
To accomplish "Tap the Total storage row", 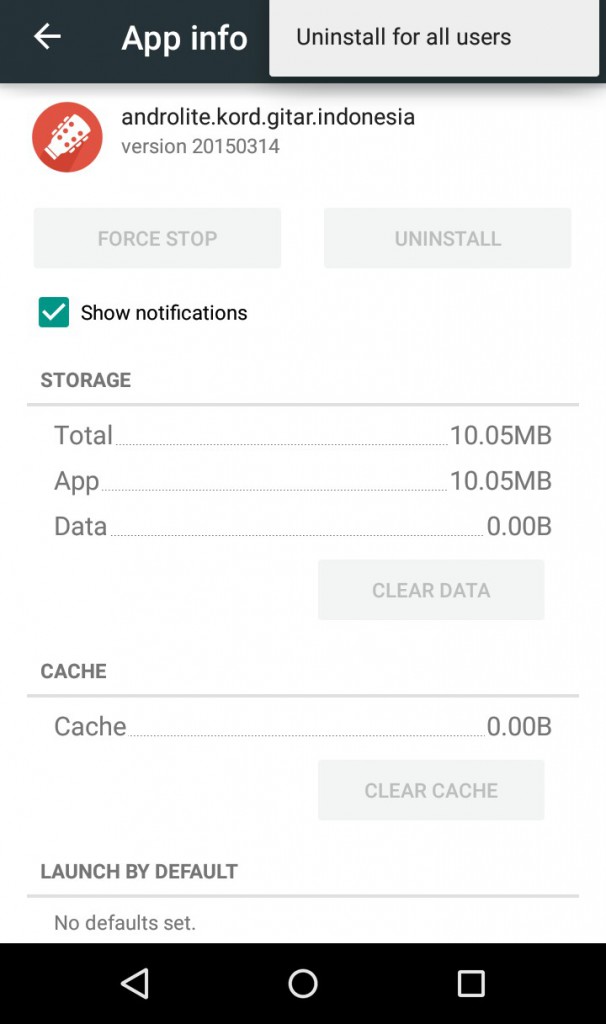I will pos(302,435).
